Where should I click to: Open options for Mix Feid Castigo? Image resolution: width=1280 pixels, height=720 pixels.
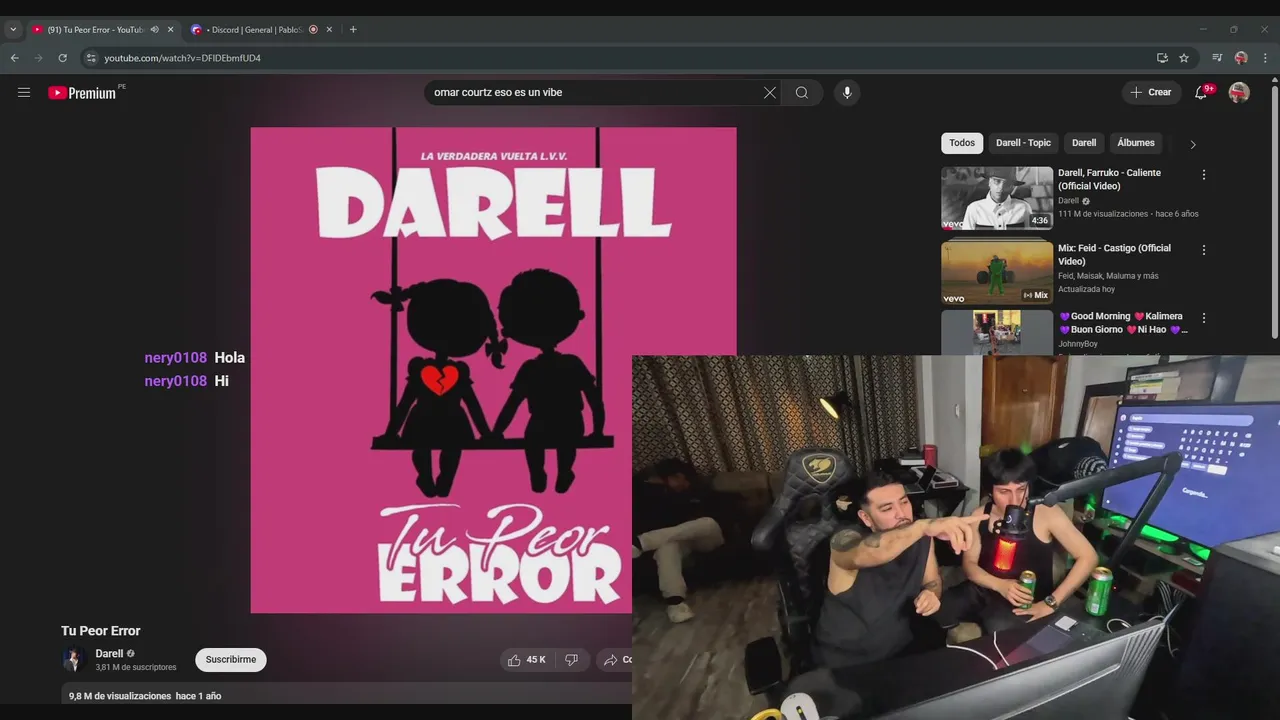click(1204, 250)
